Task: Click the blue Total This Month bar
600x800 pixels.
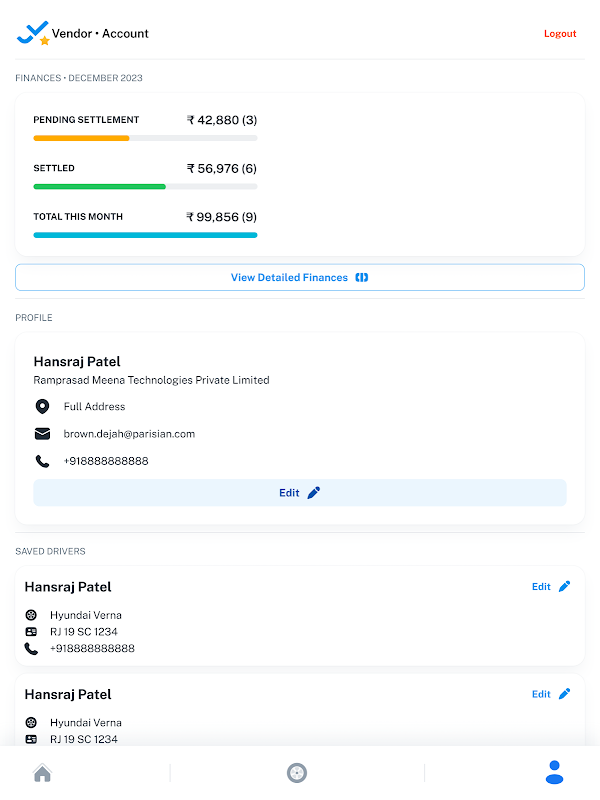Action: pos(145,235)
